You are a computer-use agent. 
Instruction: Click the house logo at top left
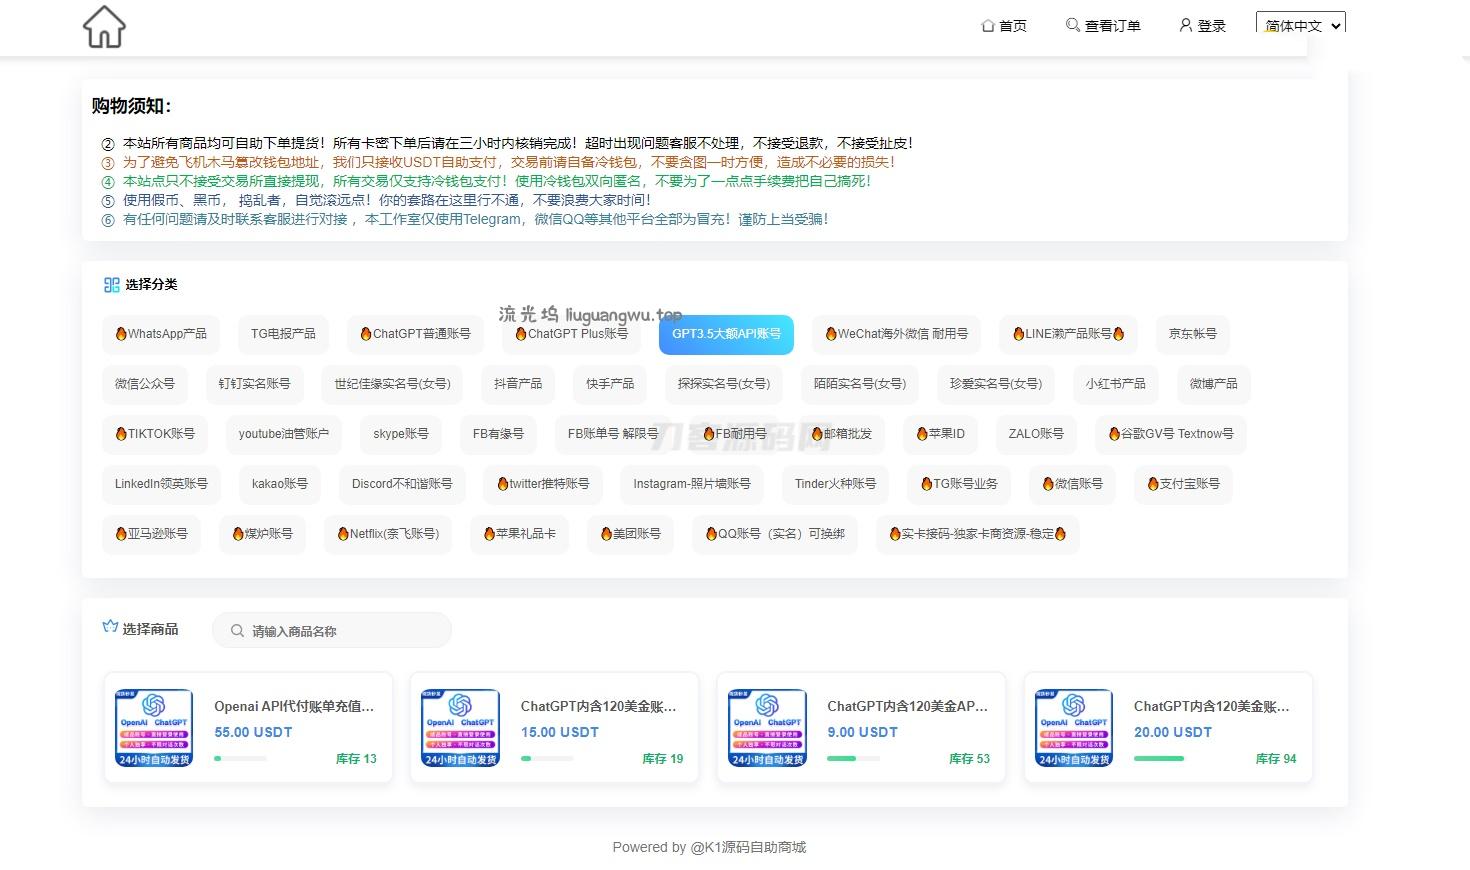103,27
